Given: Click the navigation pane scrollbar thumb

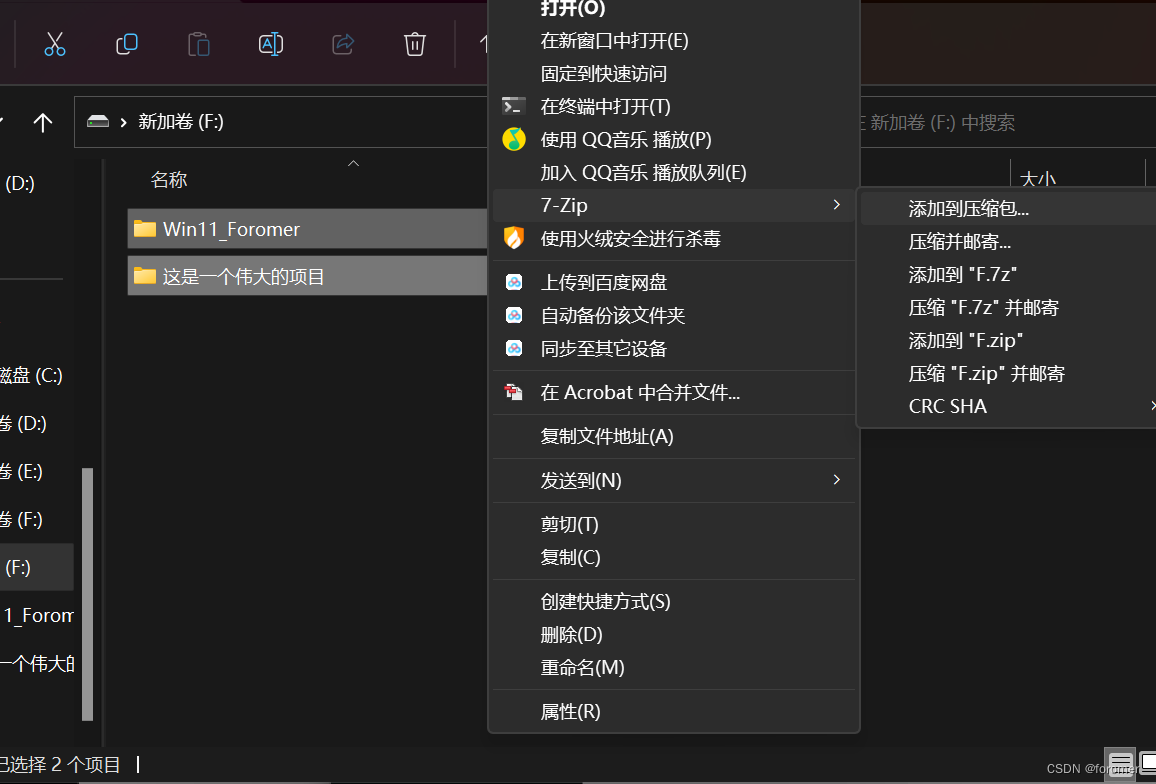Looking at the screenshot, I should pos(88,594).
